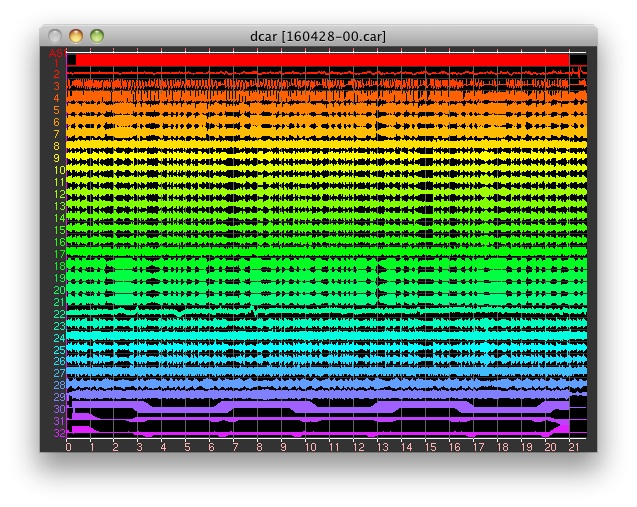
Task: Pick channel label 16
Action: [60, 242]
